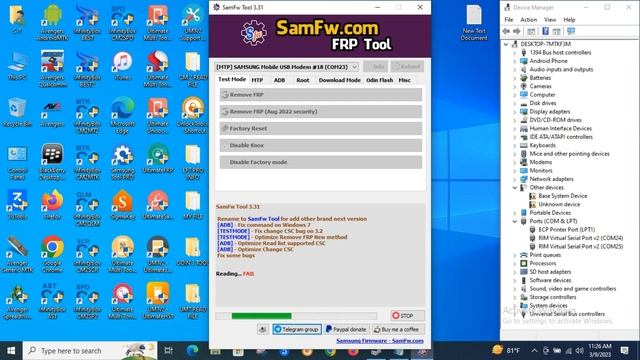Expand the Disk drives node
Viewport: 640px width, 360px height.
pos(515,103)
